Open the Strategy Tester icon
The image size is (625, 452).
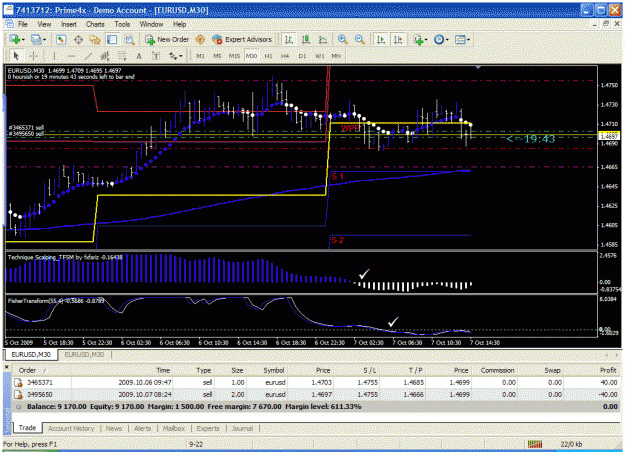click(x=129, y=39)
